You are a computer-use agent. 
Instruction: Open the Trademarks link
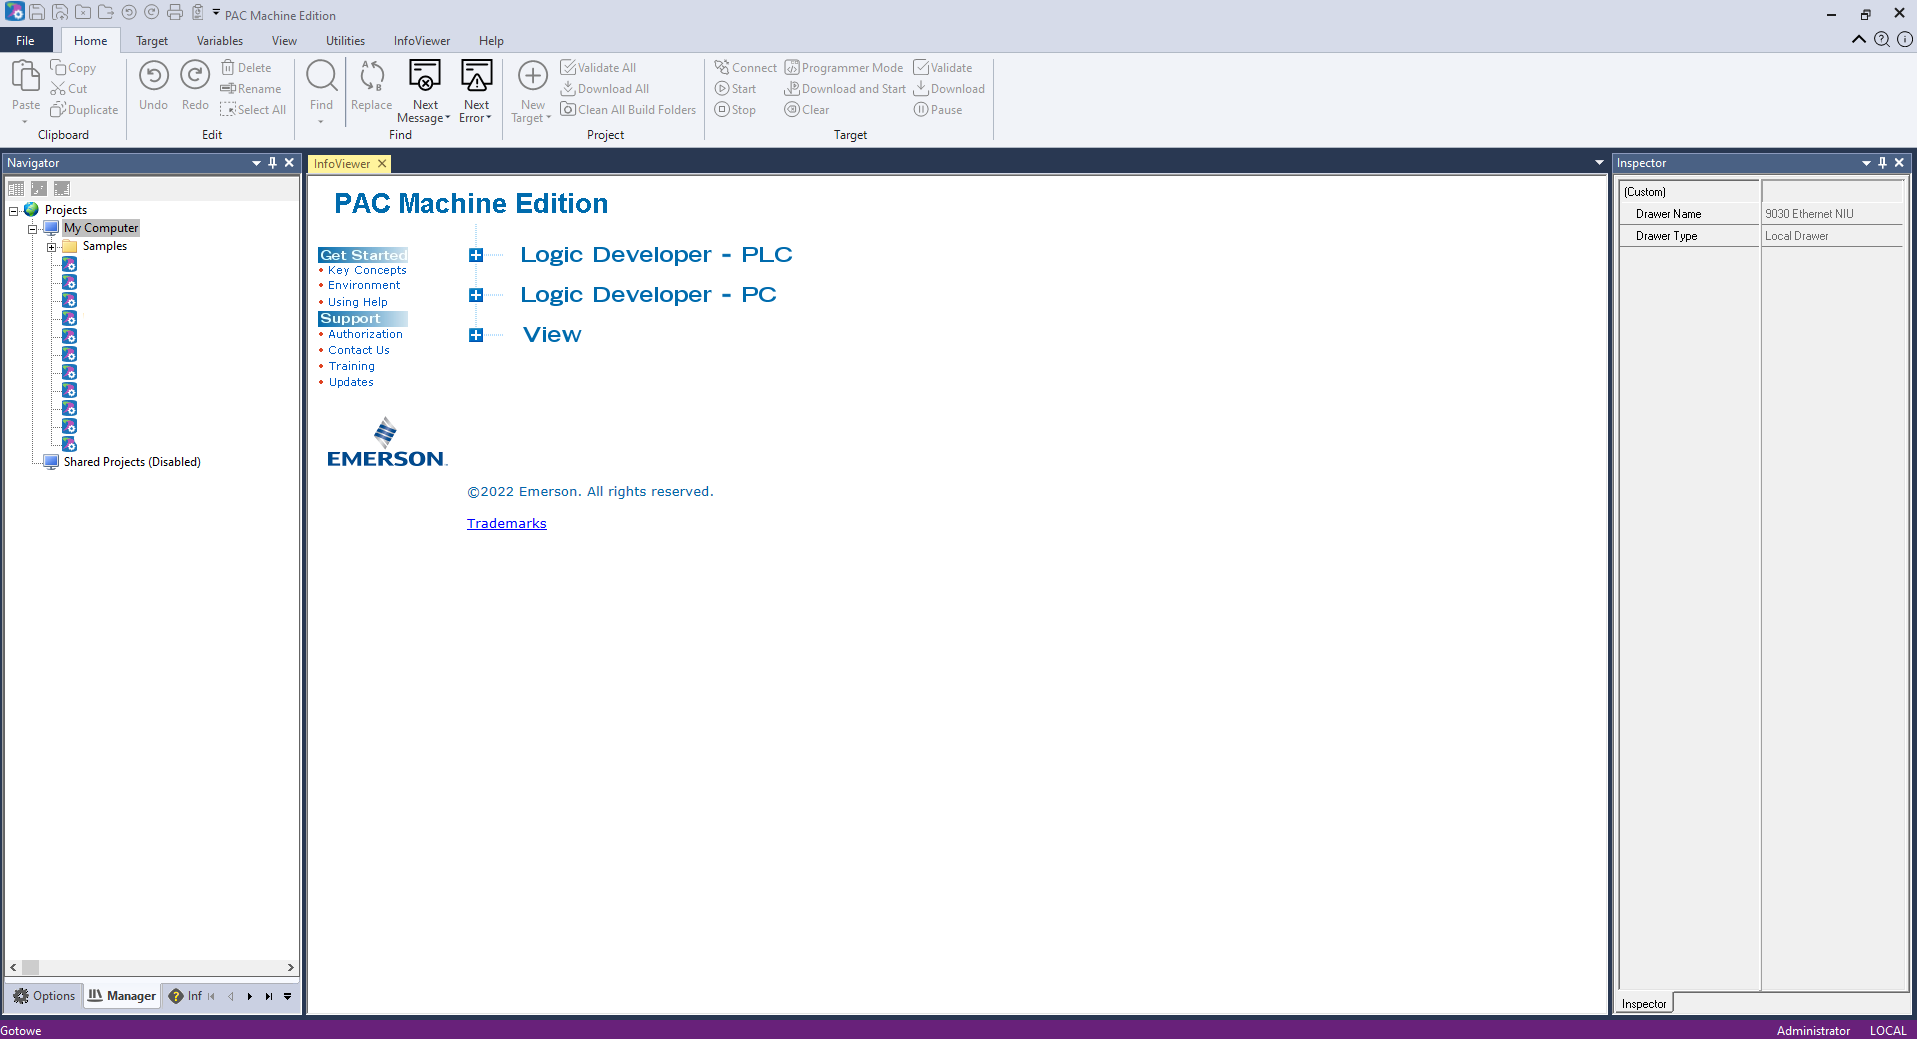pos(507,523)
